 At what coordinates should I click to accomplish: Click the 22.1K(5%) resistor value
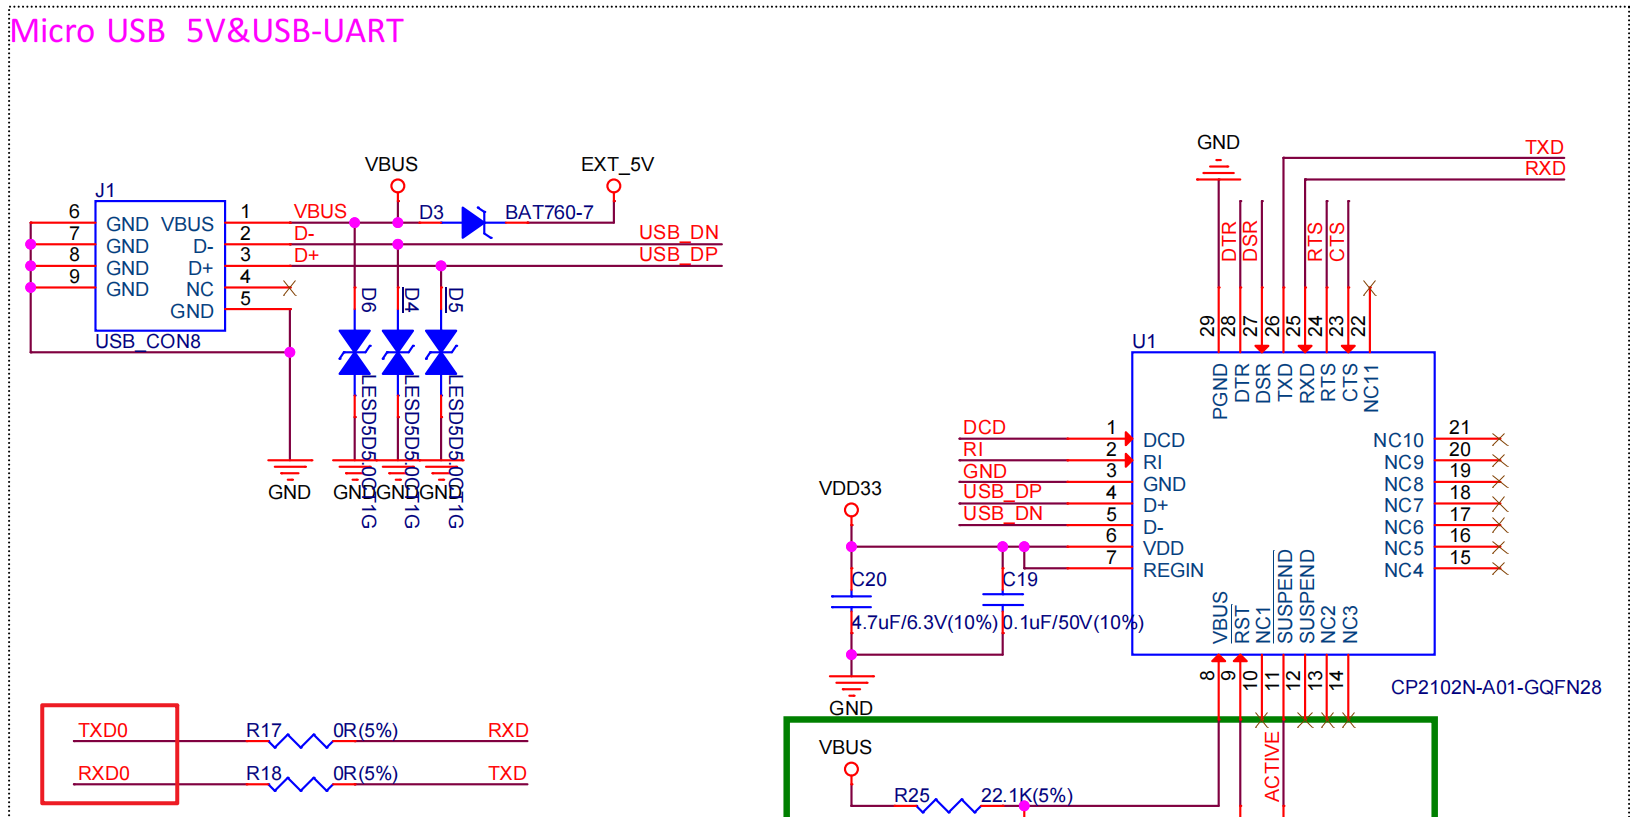click(1027, 795)
